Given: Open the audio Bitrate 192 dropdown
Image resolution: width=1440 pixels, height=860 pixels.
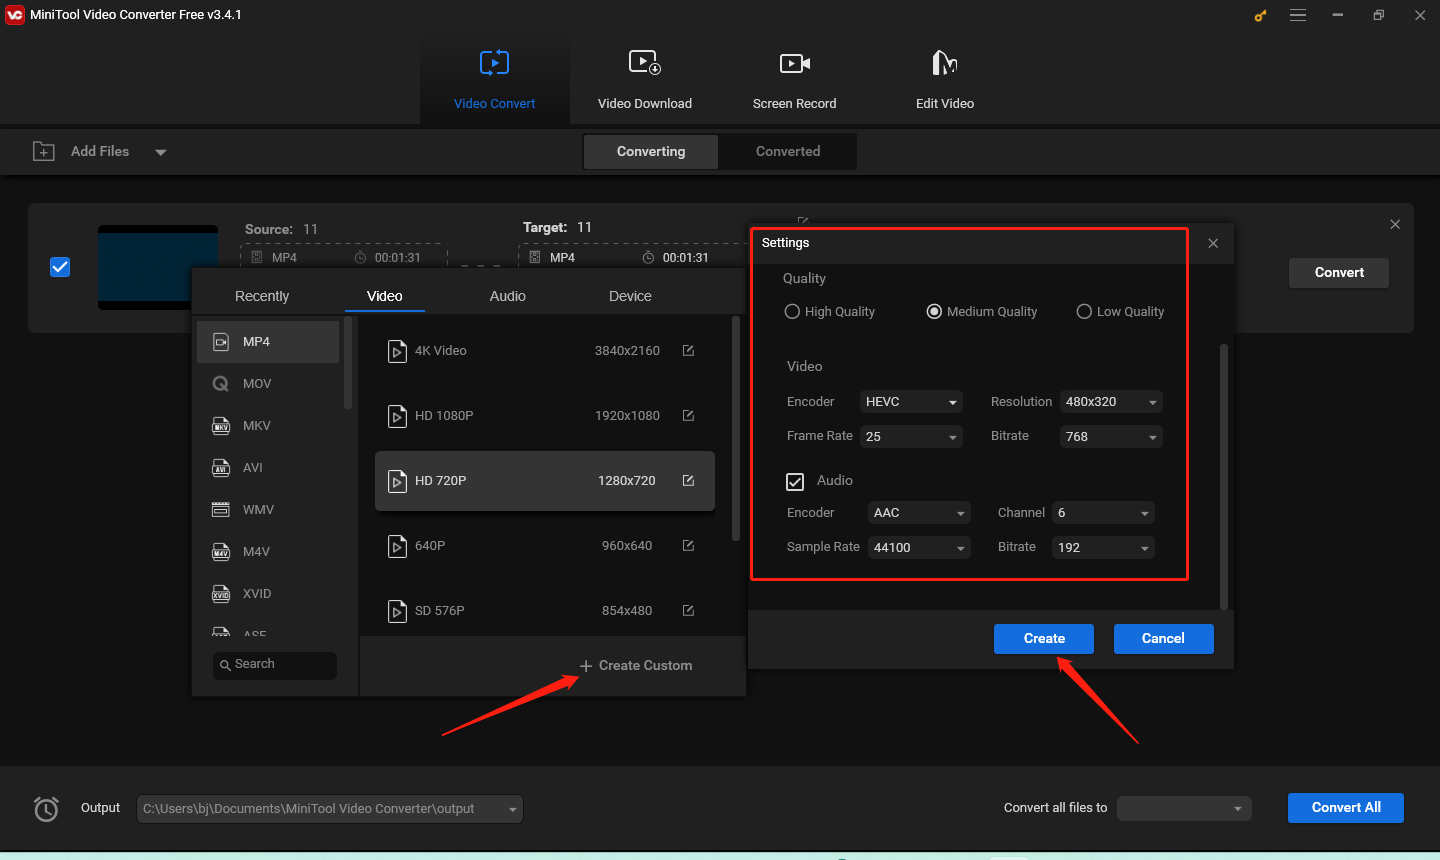Looking at the screenshot, I should 1103,548.
